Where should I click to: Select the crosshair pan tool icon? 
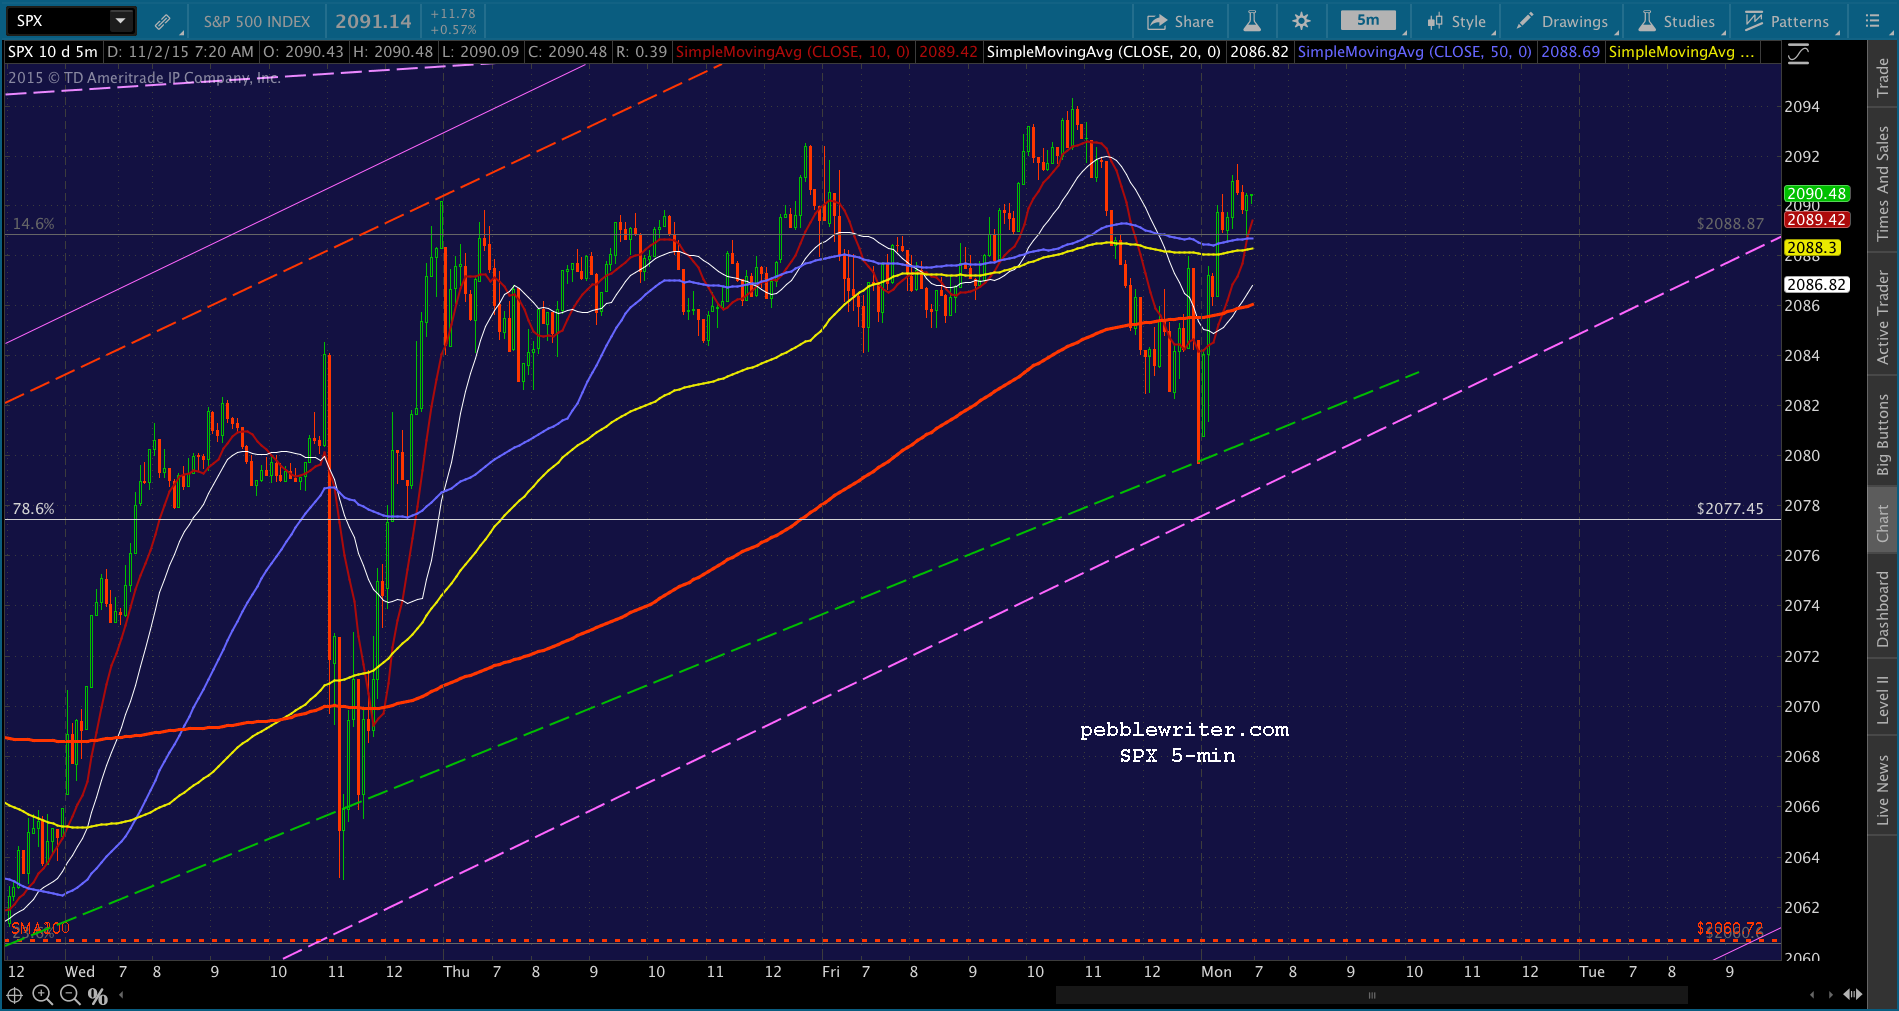(x=15, y=995)
